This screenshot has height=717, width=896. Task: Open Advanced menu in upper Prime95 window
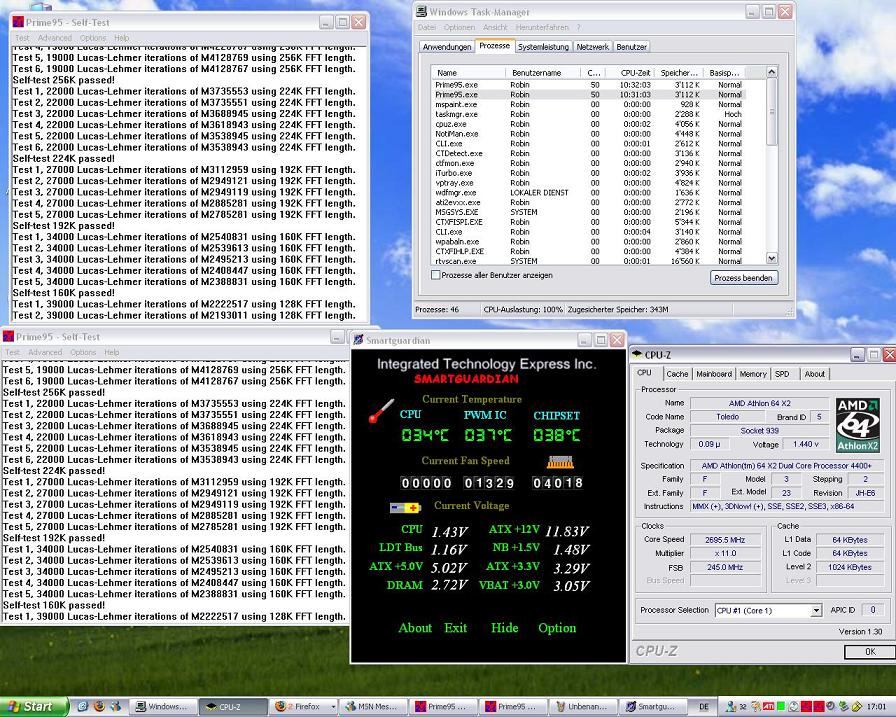55,38
